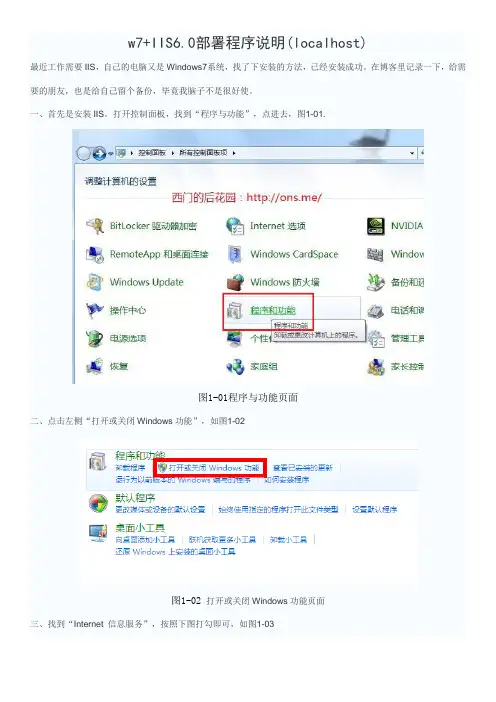Screen dimensions: 496x702
Task: Click the Recovery icon
Action: coord(95,366)
